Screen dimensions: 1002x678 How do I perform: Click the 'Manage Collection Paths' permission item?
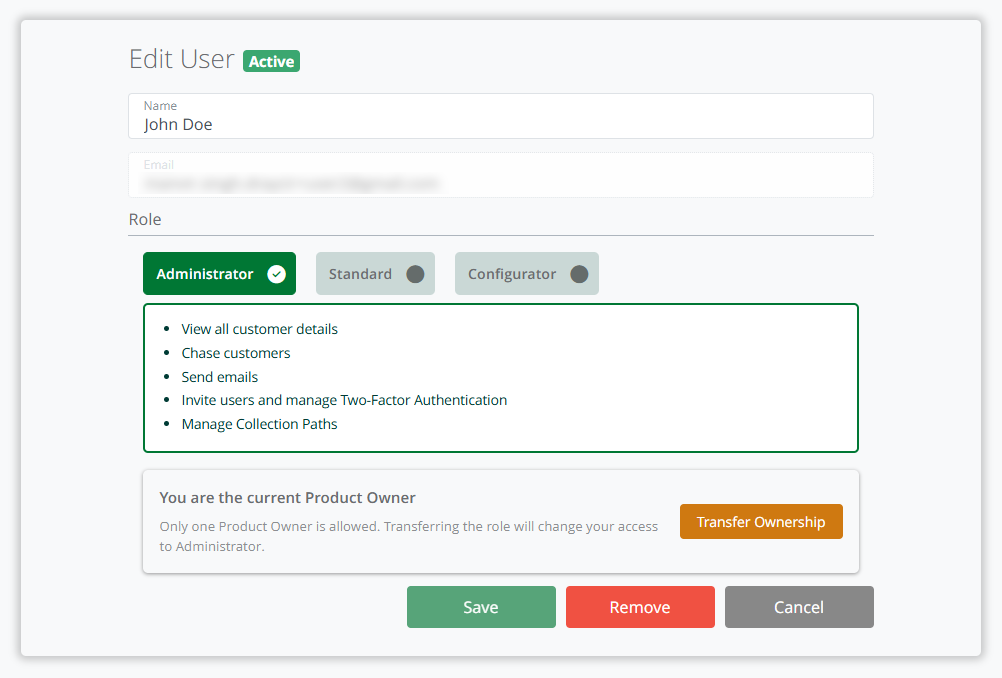259,424
